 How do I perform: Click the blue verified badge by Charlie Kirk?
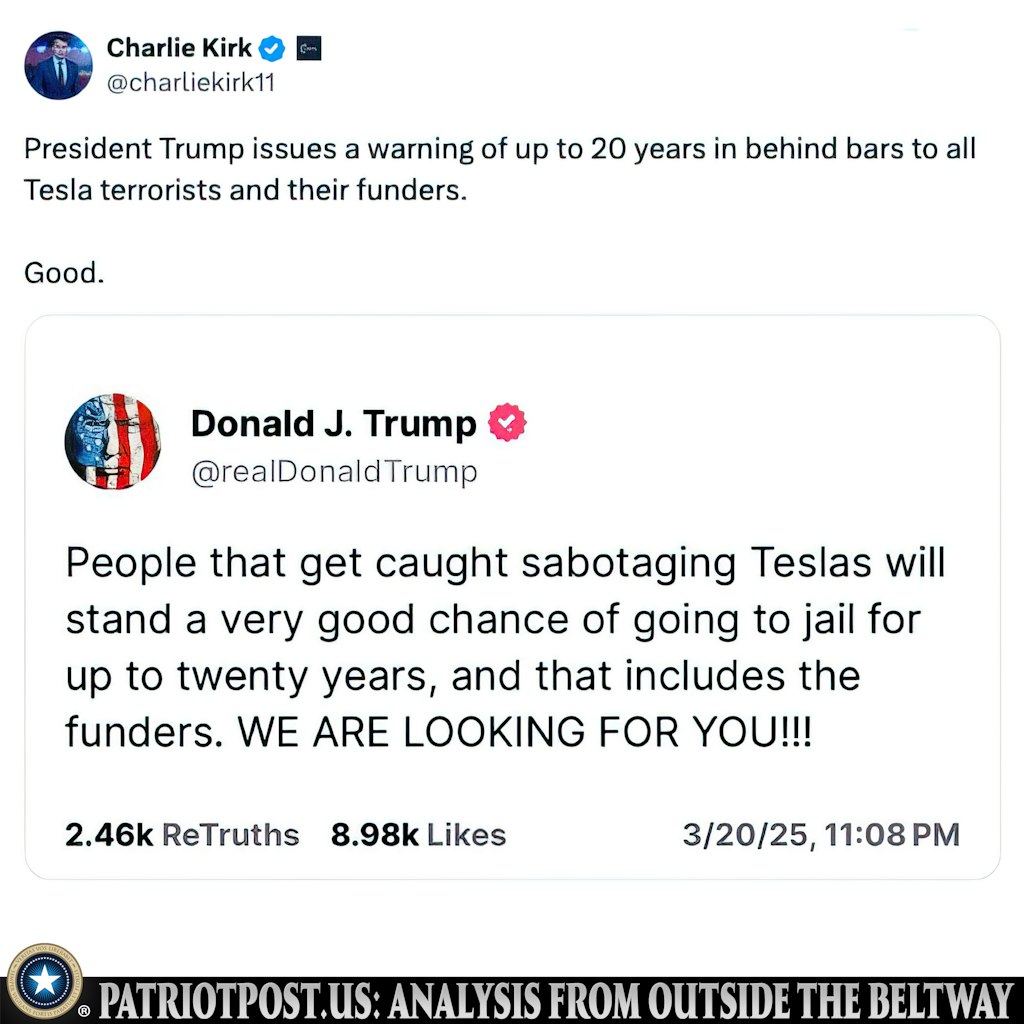[272, 48]
